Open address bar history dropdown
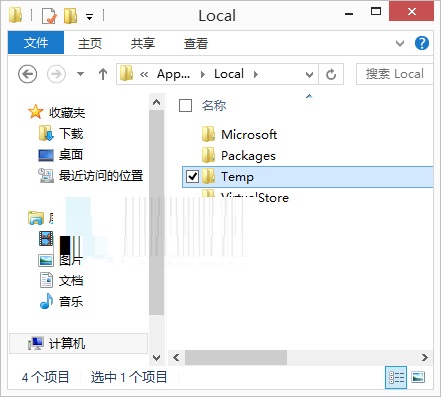This screenshot has height=397, width=441. click(x=309, y=74)
